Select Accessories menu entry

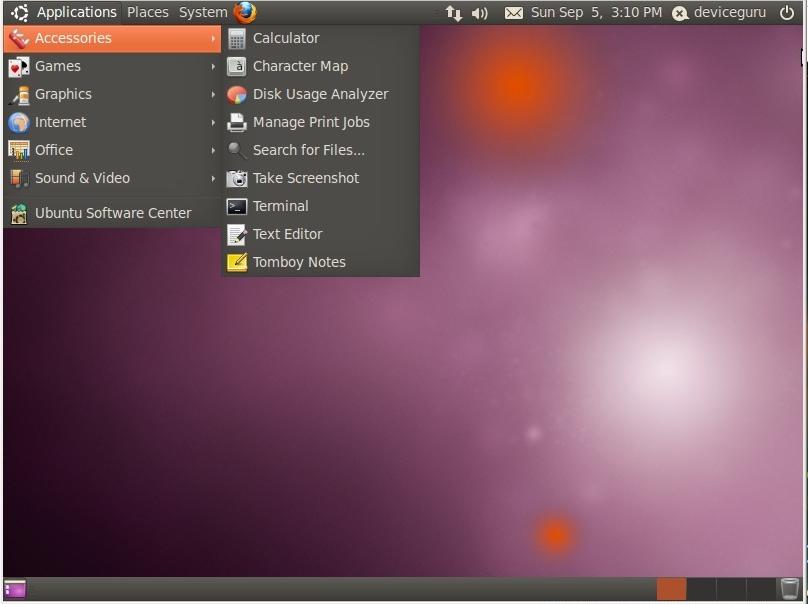point(112,38)
